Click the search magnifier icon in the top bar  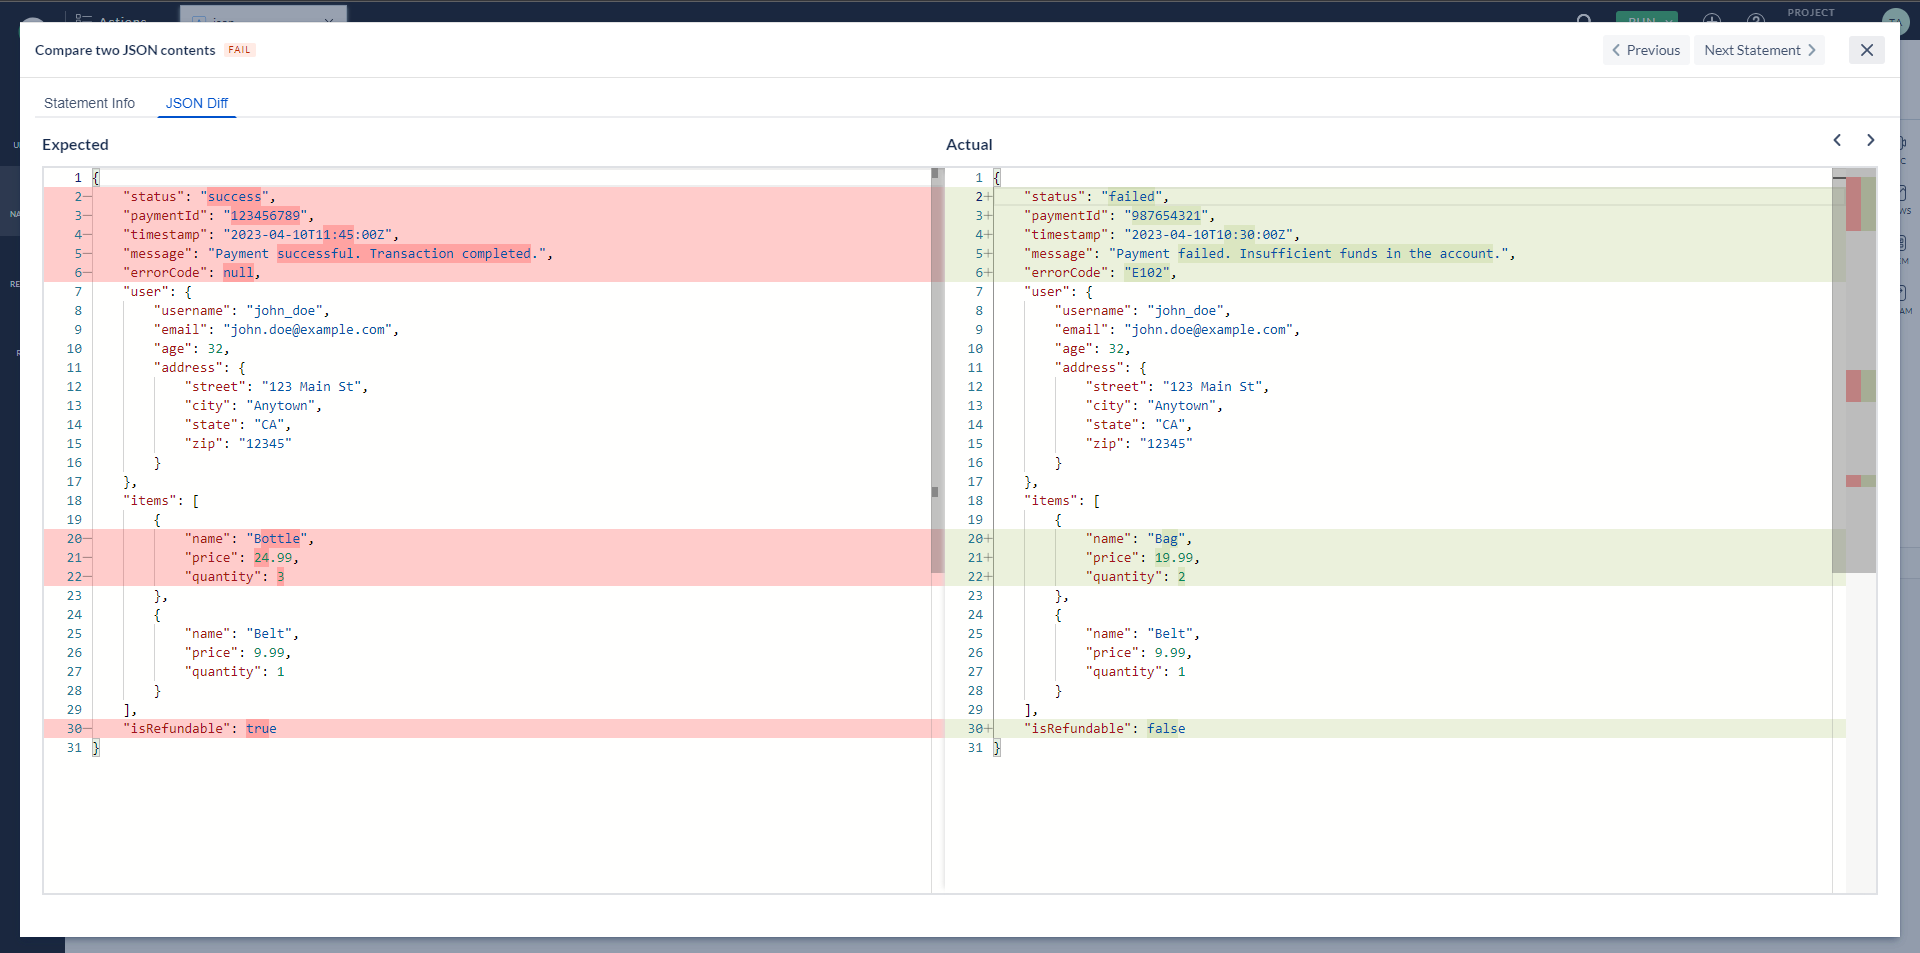coord(1583,20)
